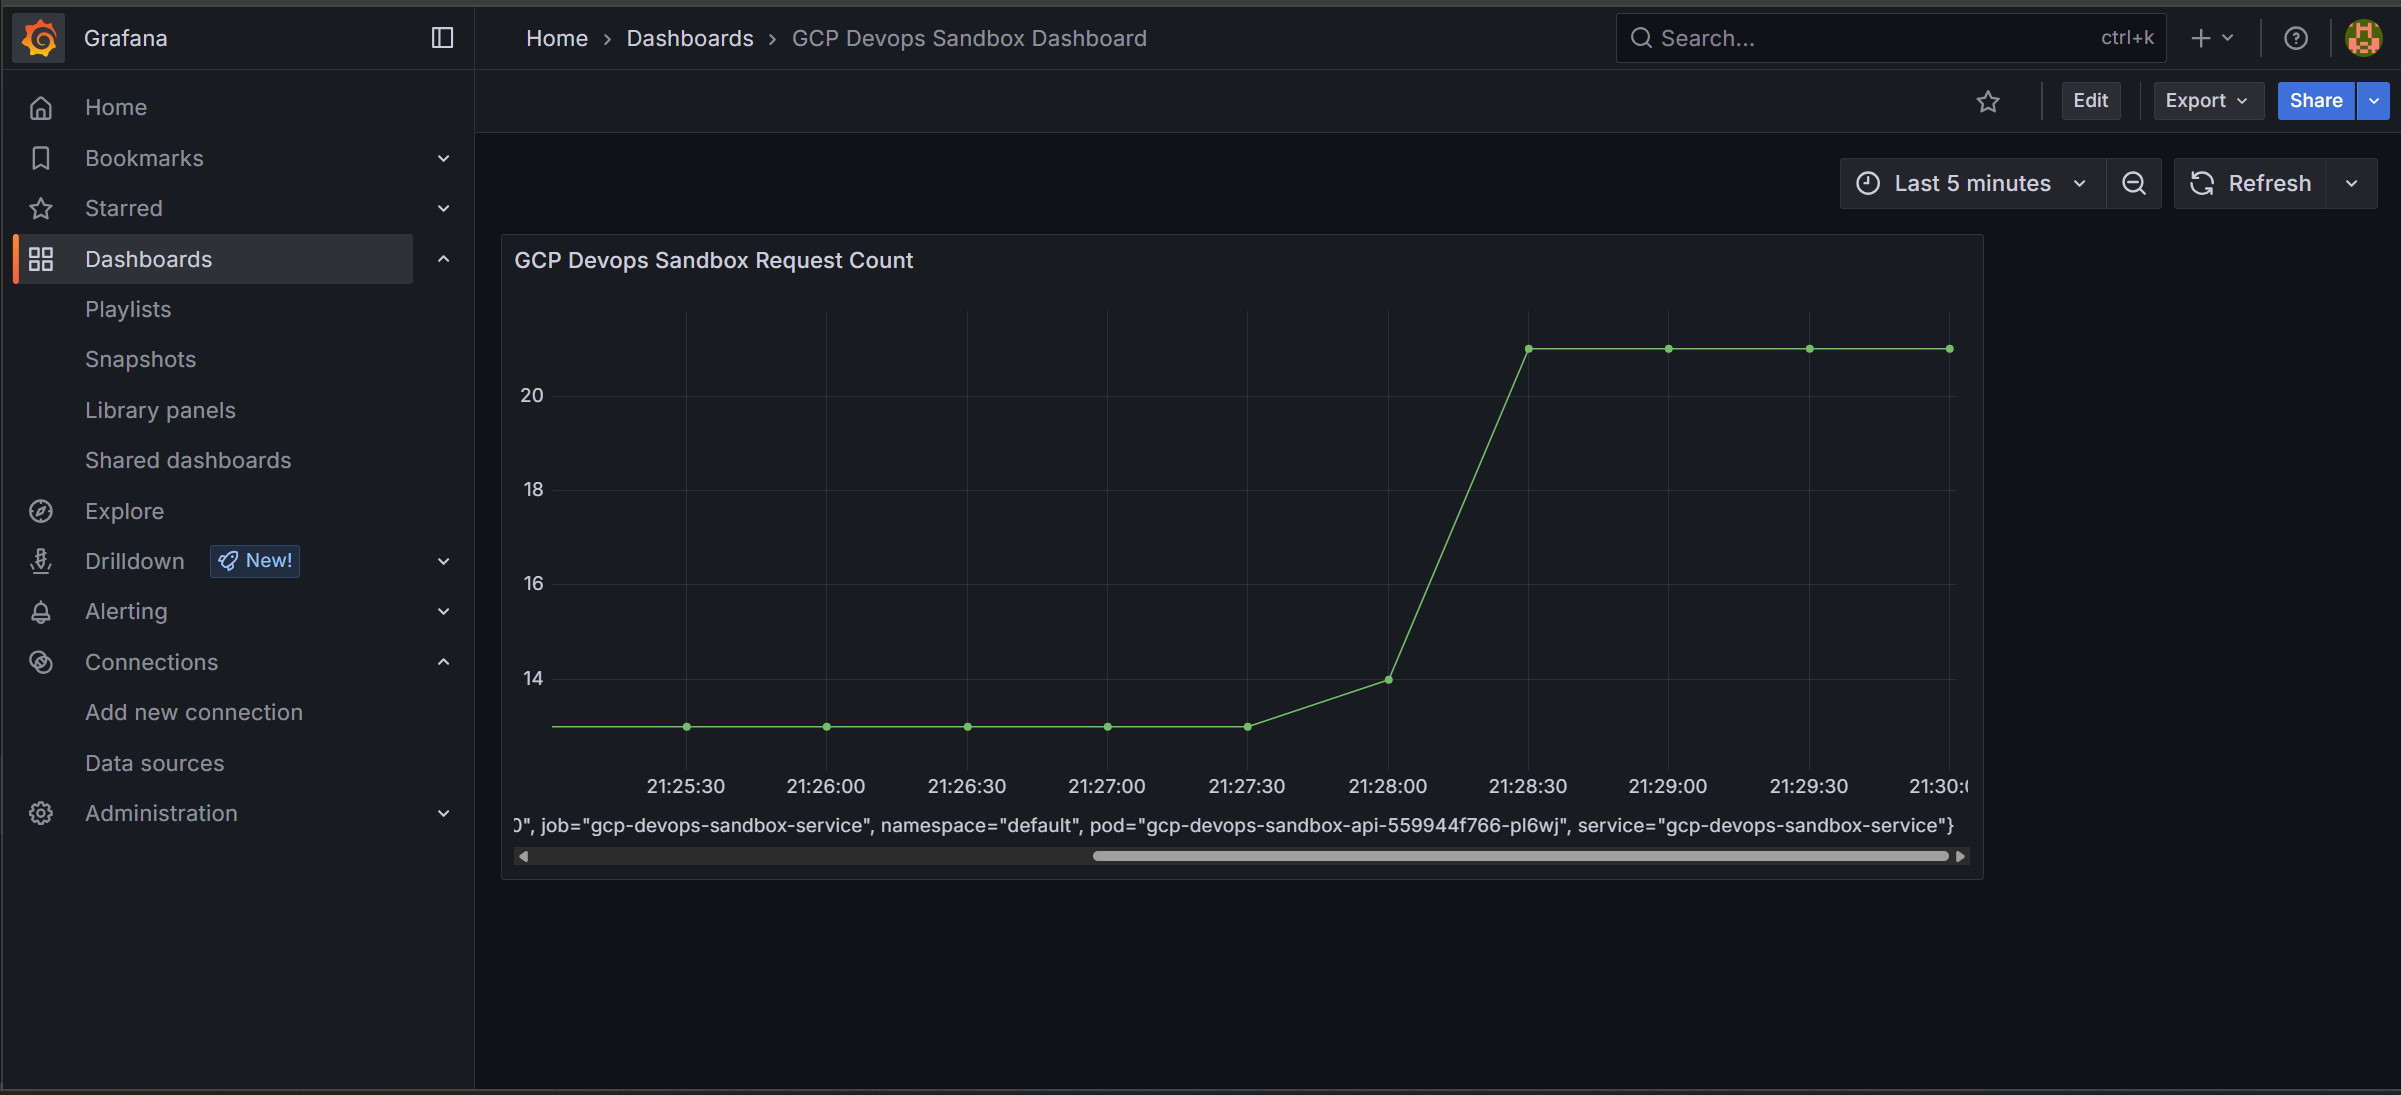
Task: Go to Dashboards breadcrumb link
Action: 690,38
